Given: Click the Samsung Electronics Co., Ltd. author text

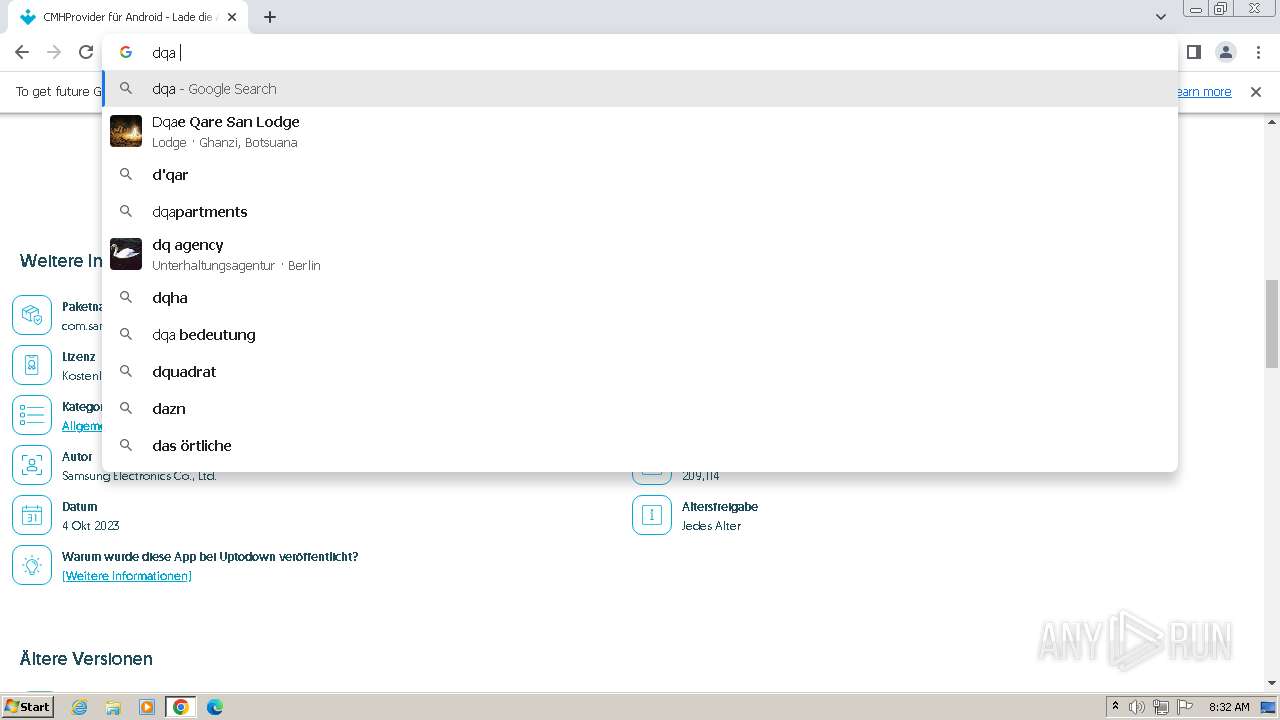Looking at the screenshot, I should 139,476.
